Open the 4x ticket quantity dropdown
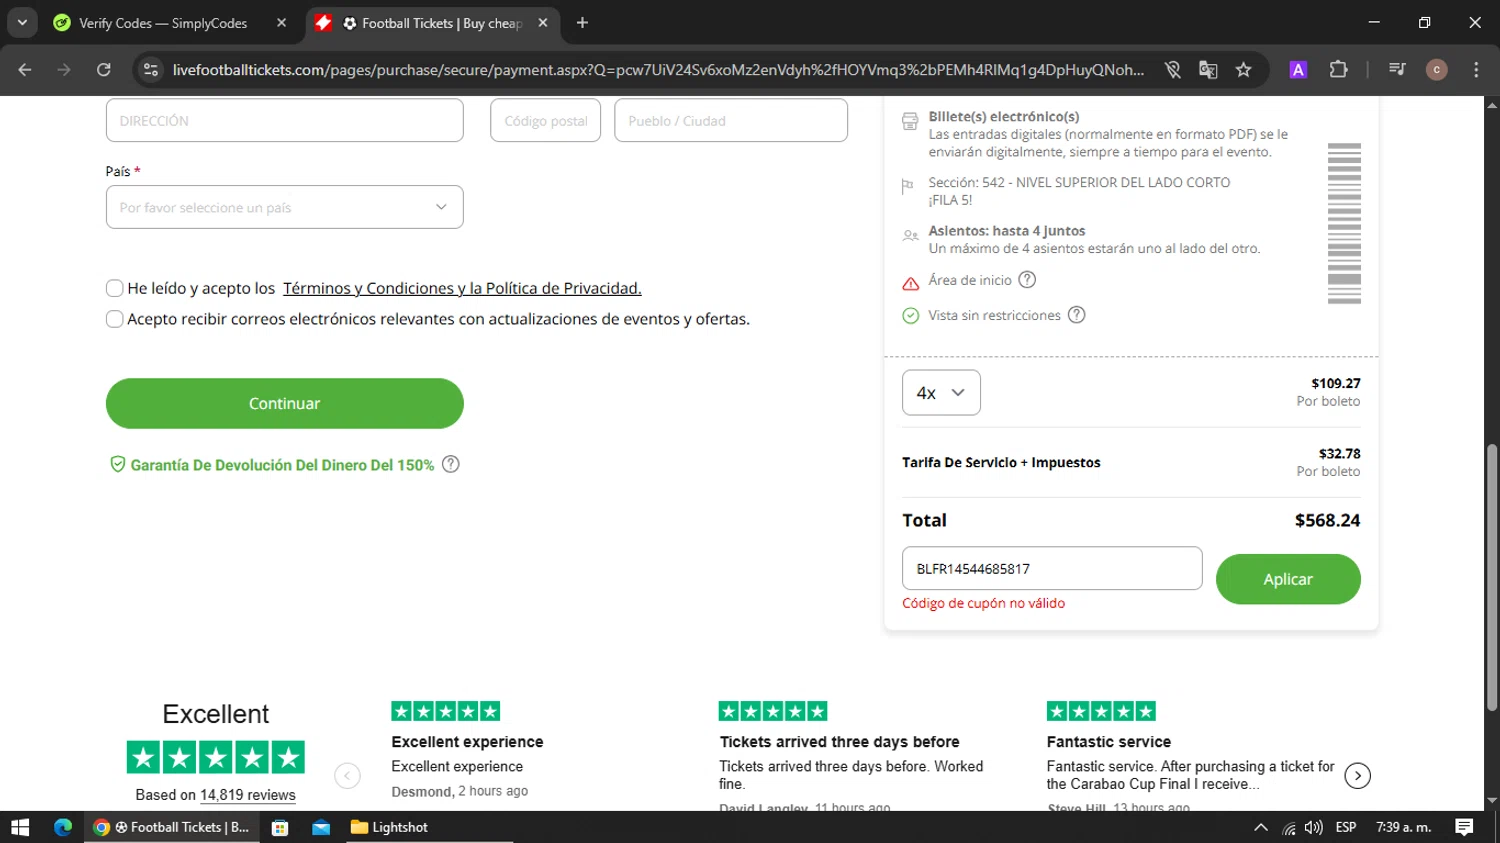 pyautogui.click(x=941, y=393)
